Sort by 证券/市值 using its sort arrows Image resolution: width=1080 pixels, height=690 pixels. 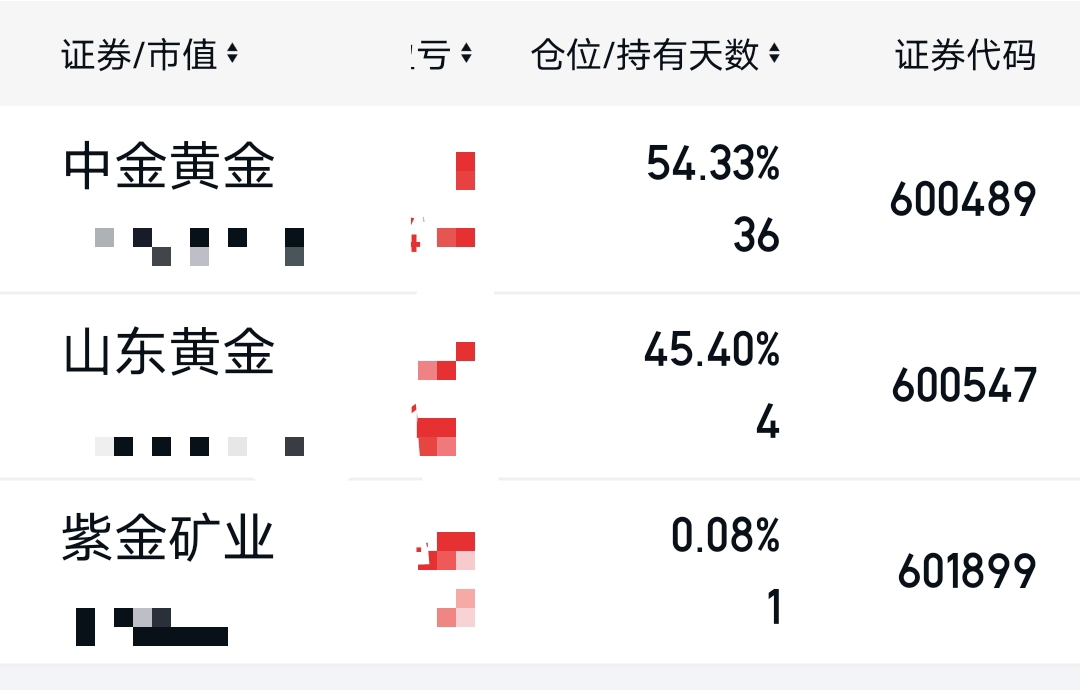point(232,54)
